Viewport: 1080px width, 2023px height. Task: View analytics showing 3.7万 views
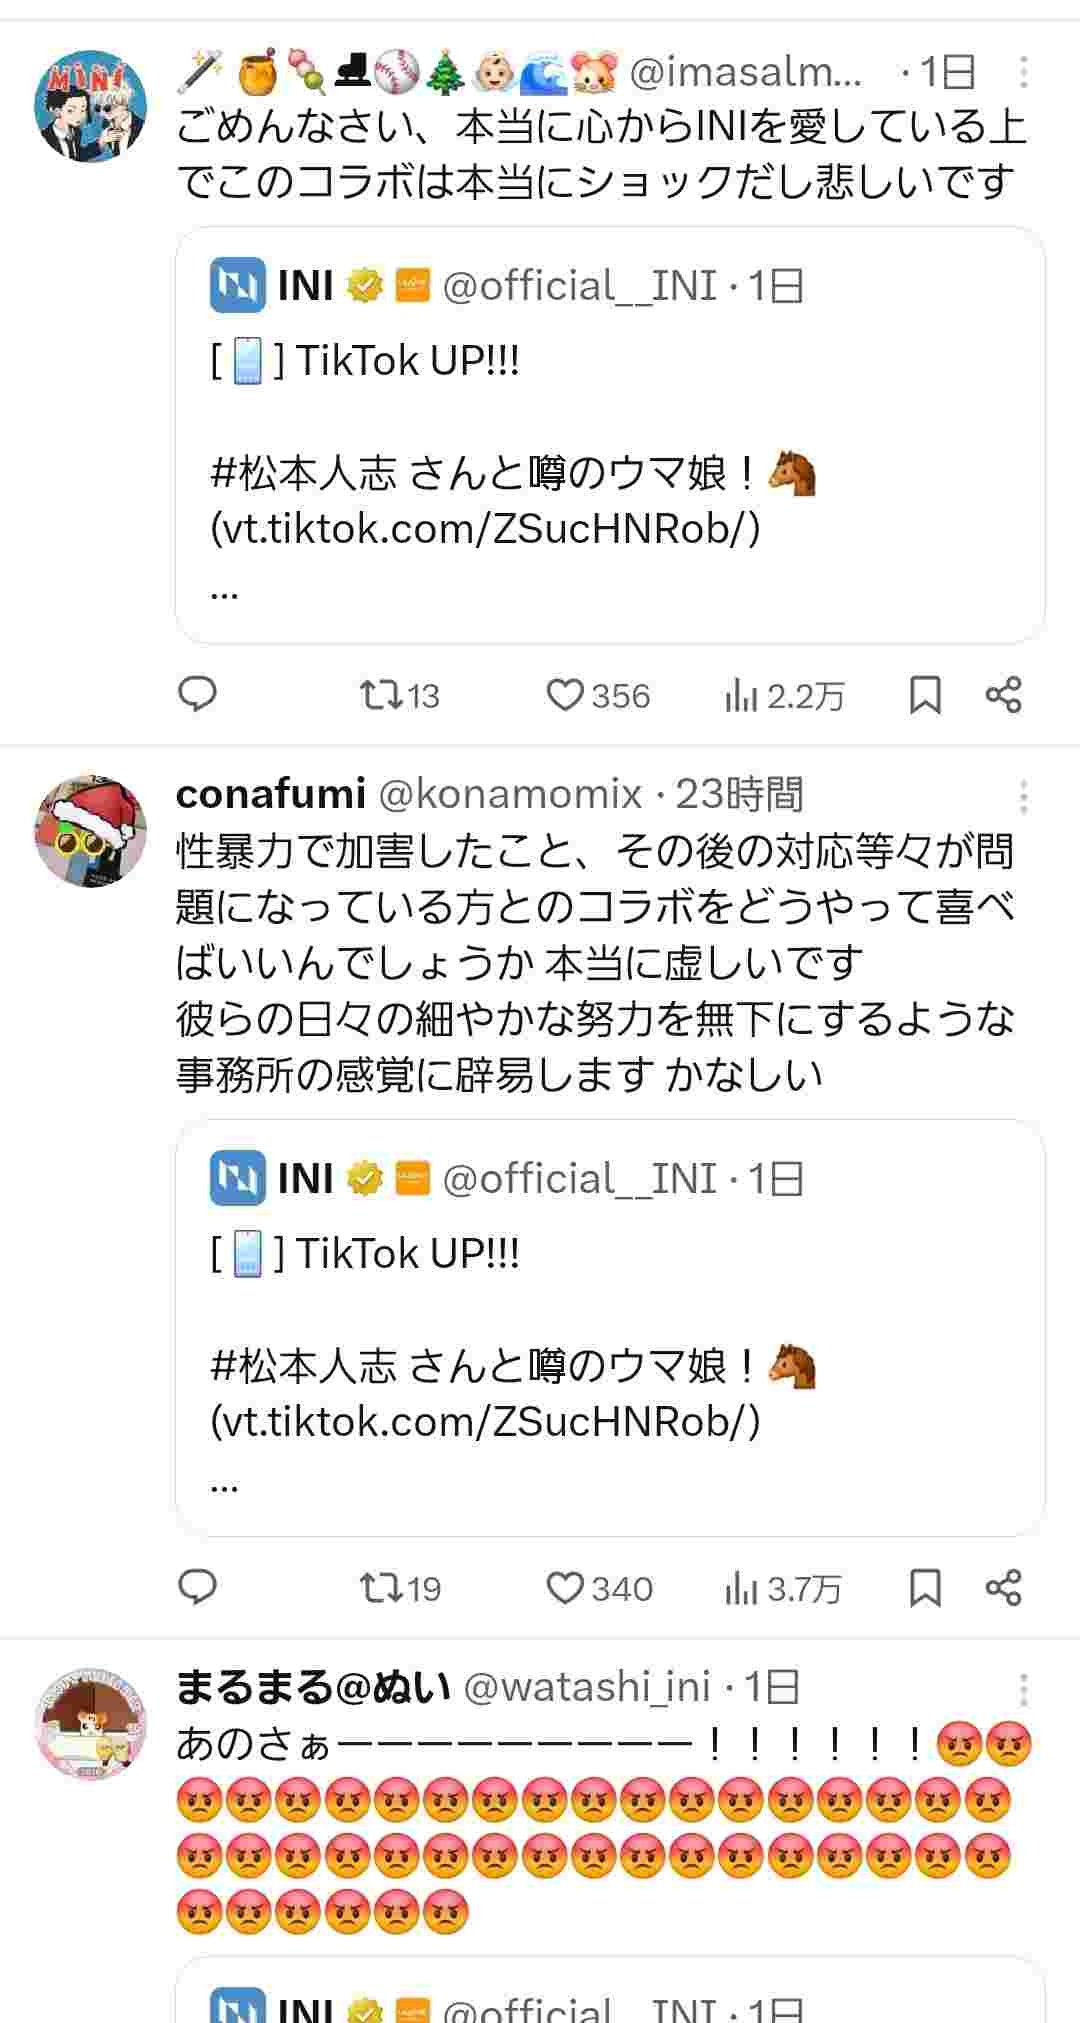coord(782,1588)
